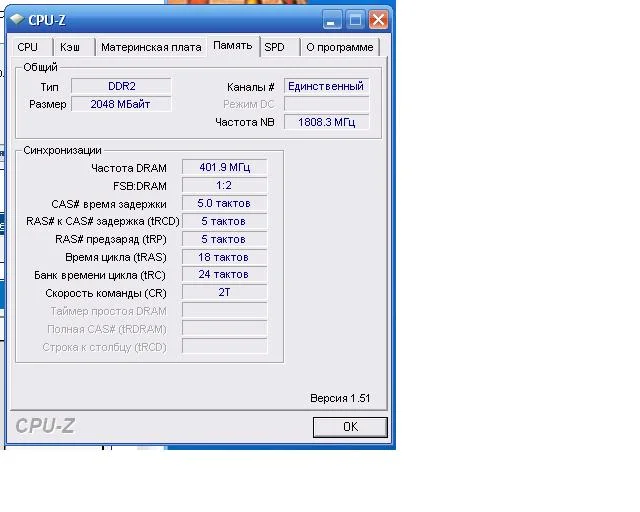Click the 2048 МБайт size value
This screenshot has height=512, width=640.
pos(121,104)
